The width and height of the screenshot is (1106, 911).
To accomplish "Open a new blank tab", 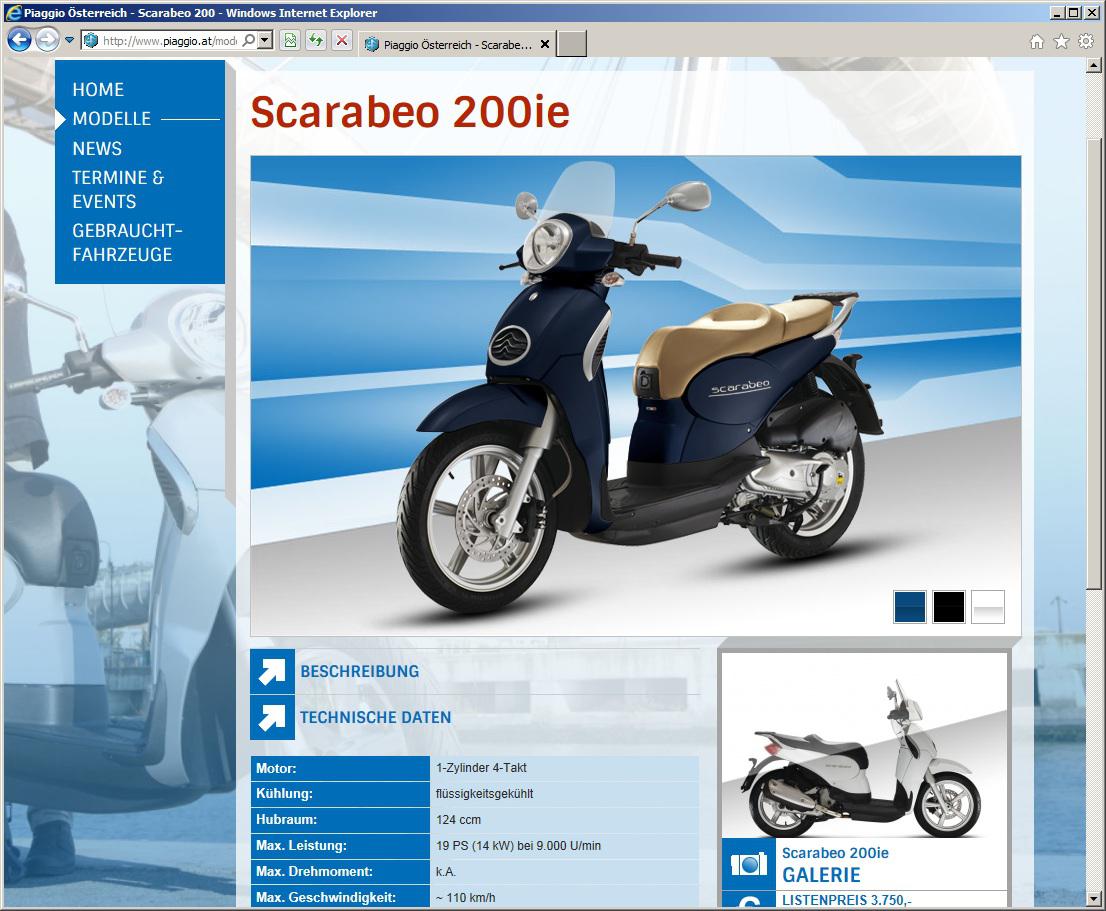I will point(571,44).
